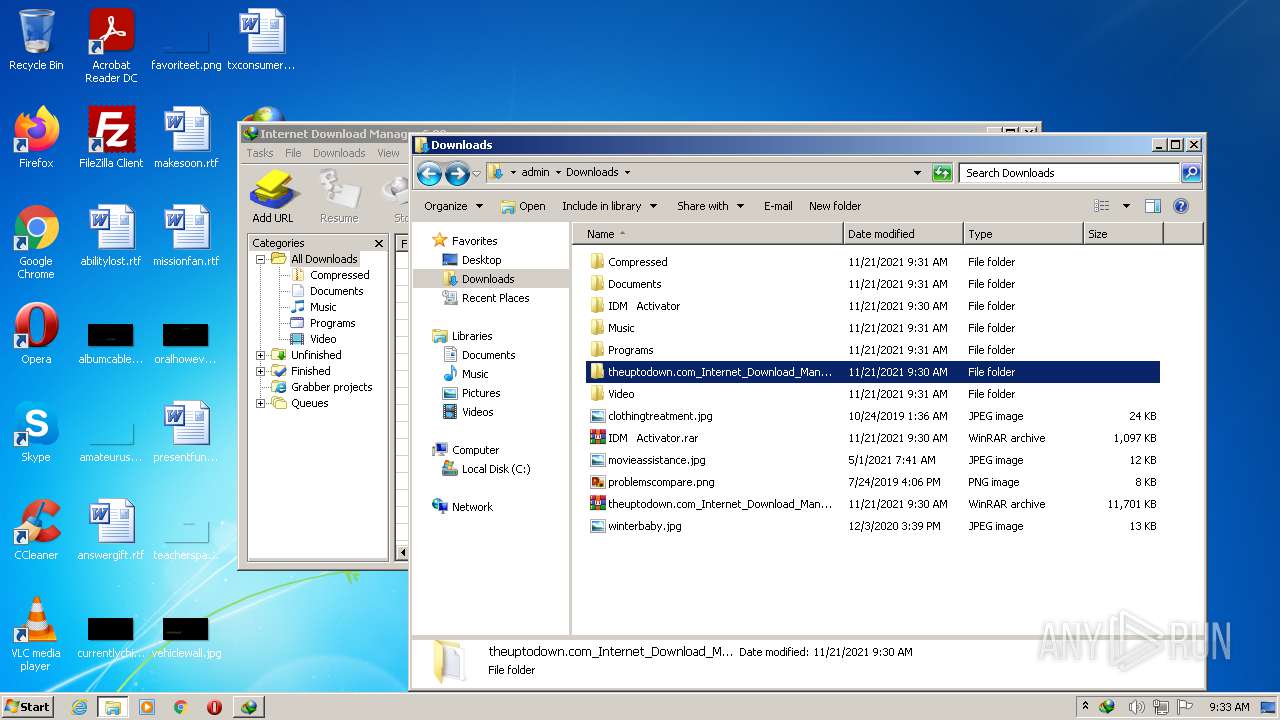The image size is (1280, 720).
Task: Show hidden system tray icons arrow
Action: pos(1085,707)
